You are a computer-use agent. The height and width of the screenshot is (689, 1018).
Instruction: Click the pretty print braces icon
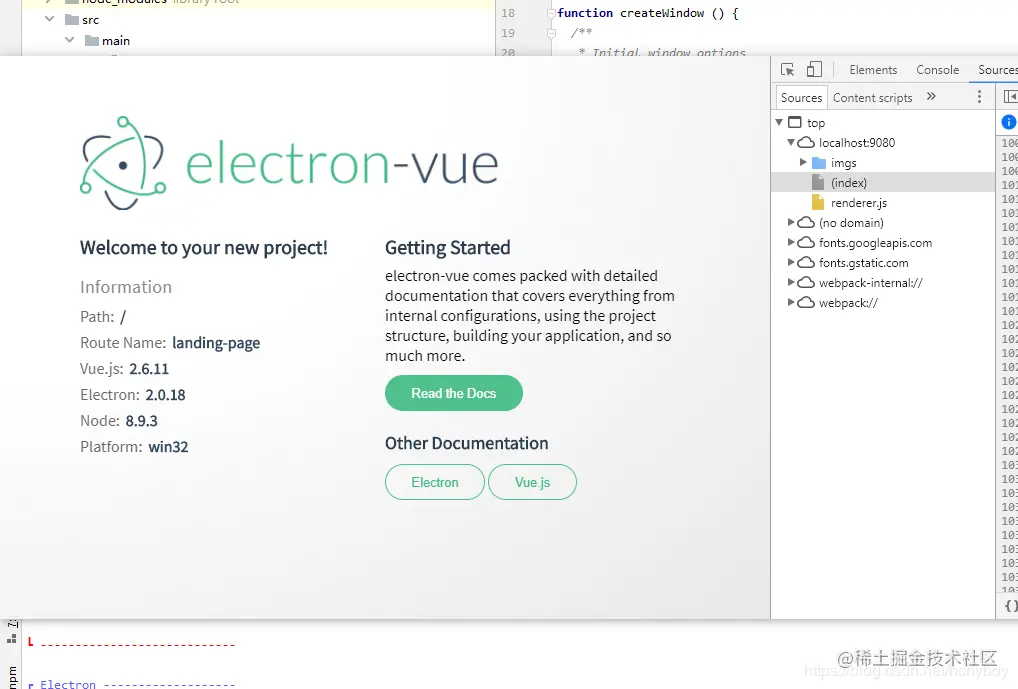coord(1011,606)
